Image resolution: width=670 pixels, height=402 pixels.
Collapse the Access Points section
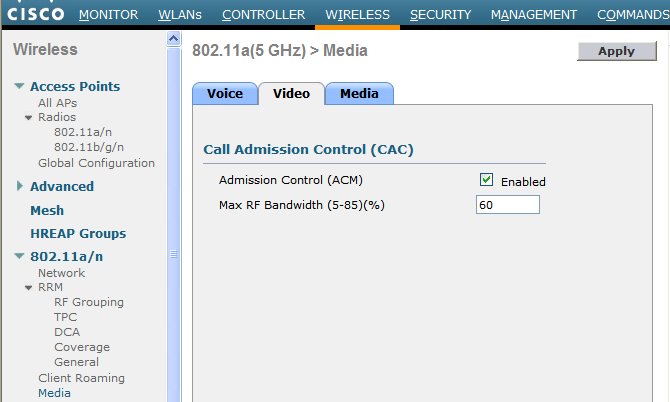pos(19,87)
